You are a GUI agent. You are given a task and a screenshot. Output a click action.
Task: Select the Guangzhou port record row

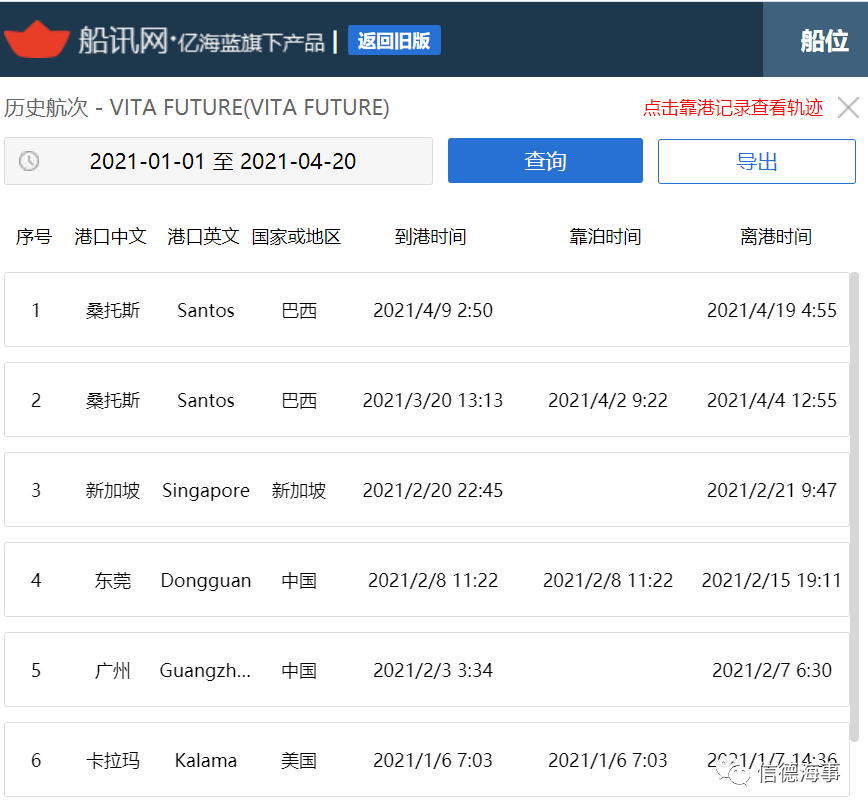[x=426, y=670]
